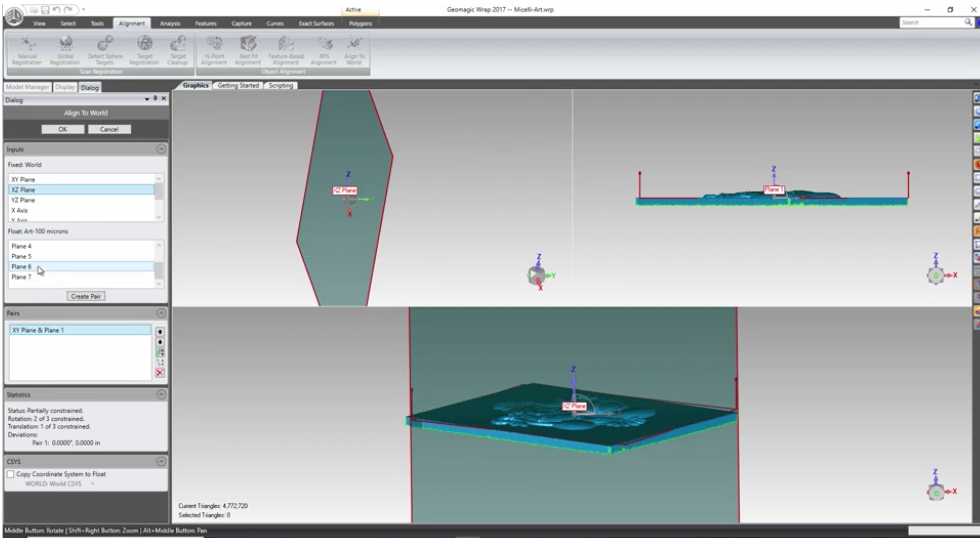
Task: Open the Capture ribbon tab
Action: click(x=241, y=23)
